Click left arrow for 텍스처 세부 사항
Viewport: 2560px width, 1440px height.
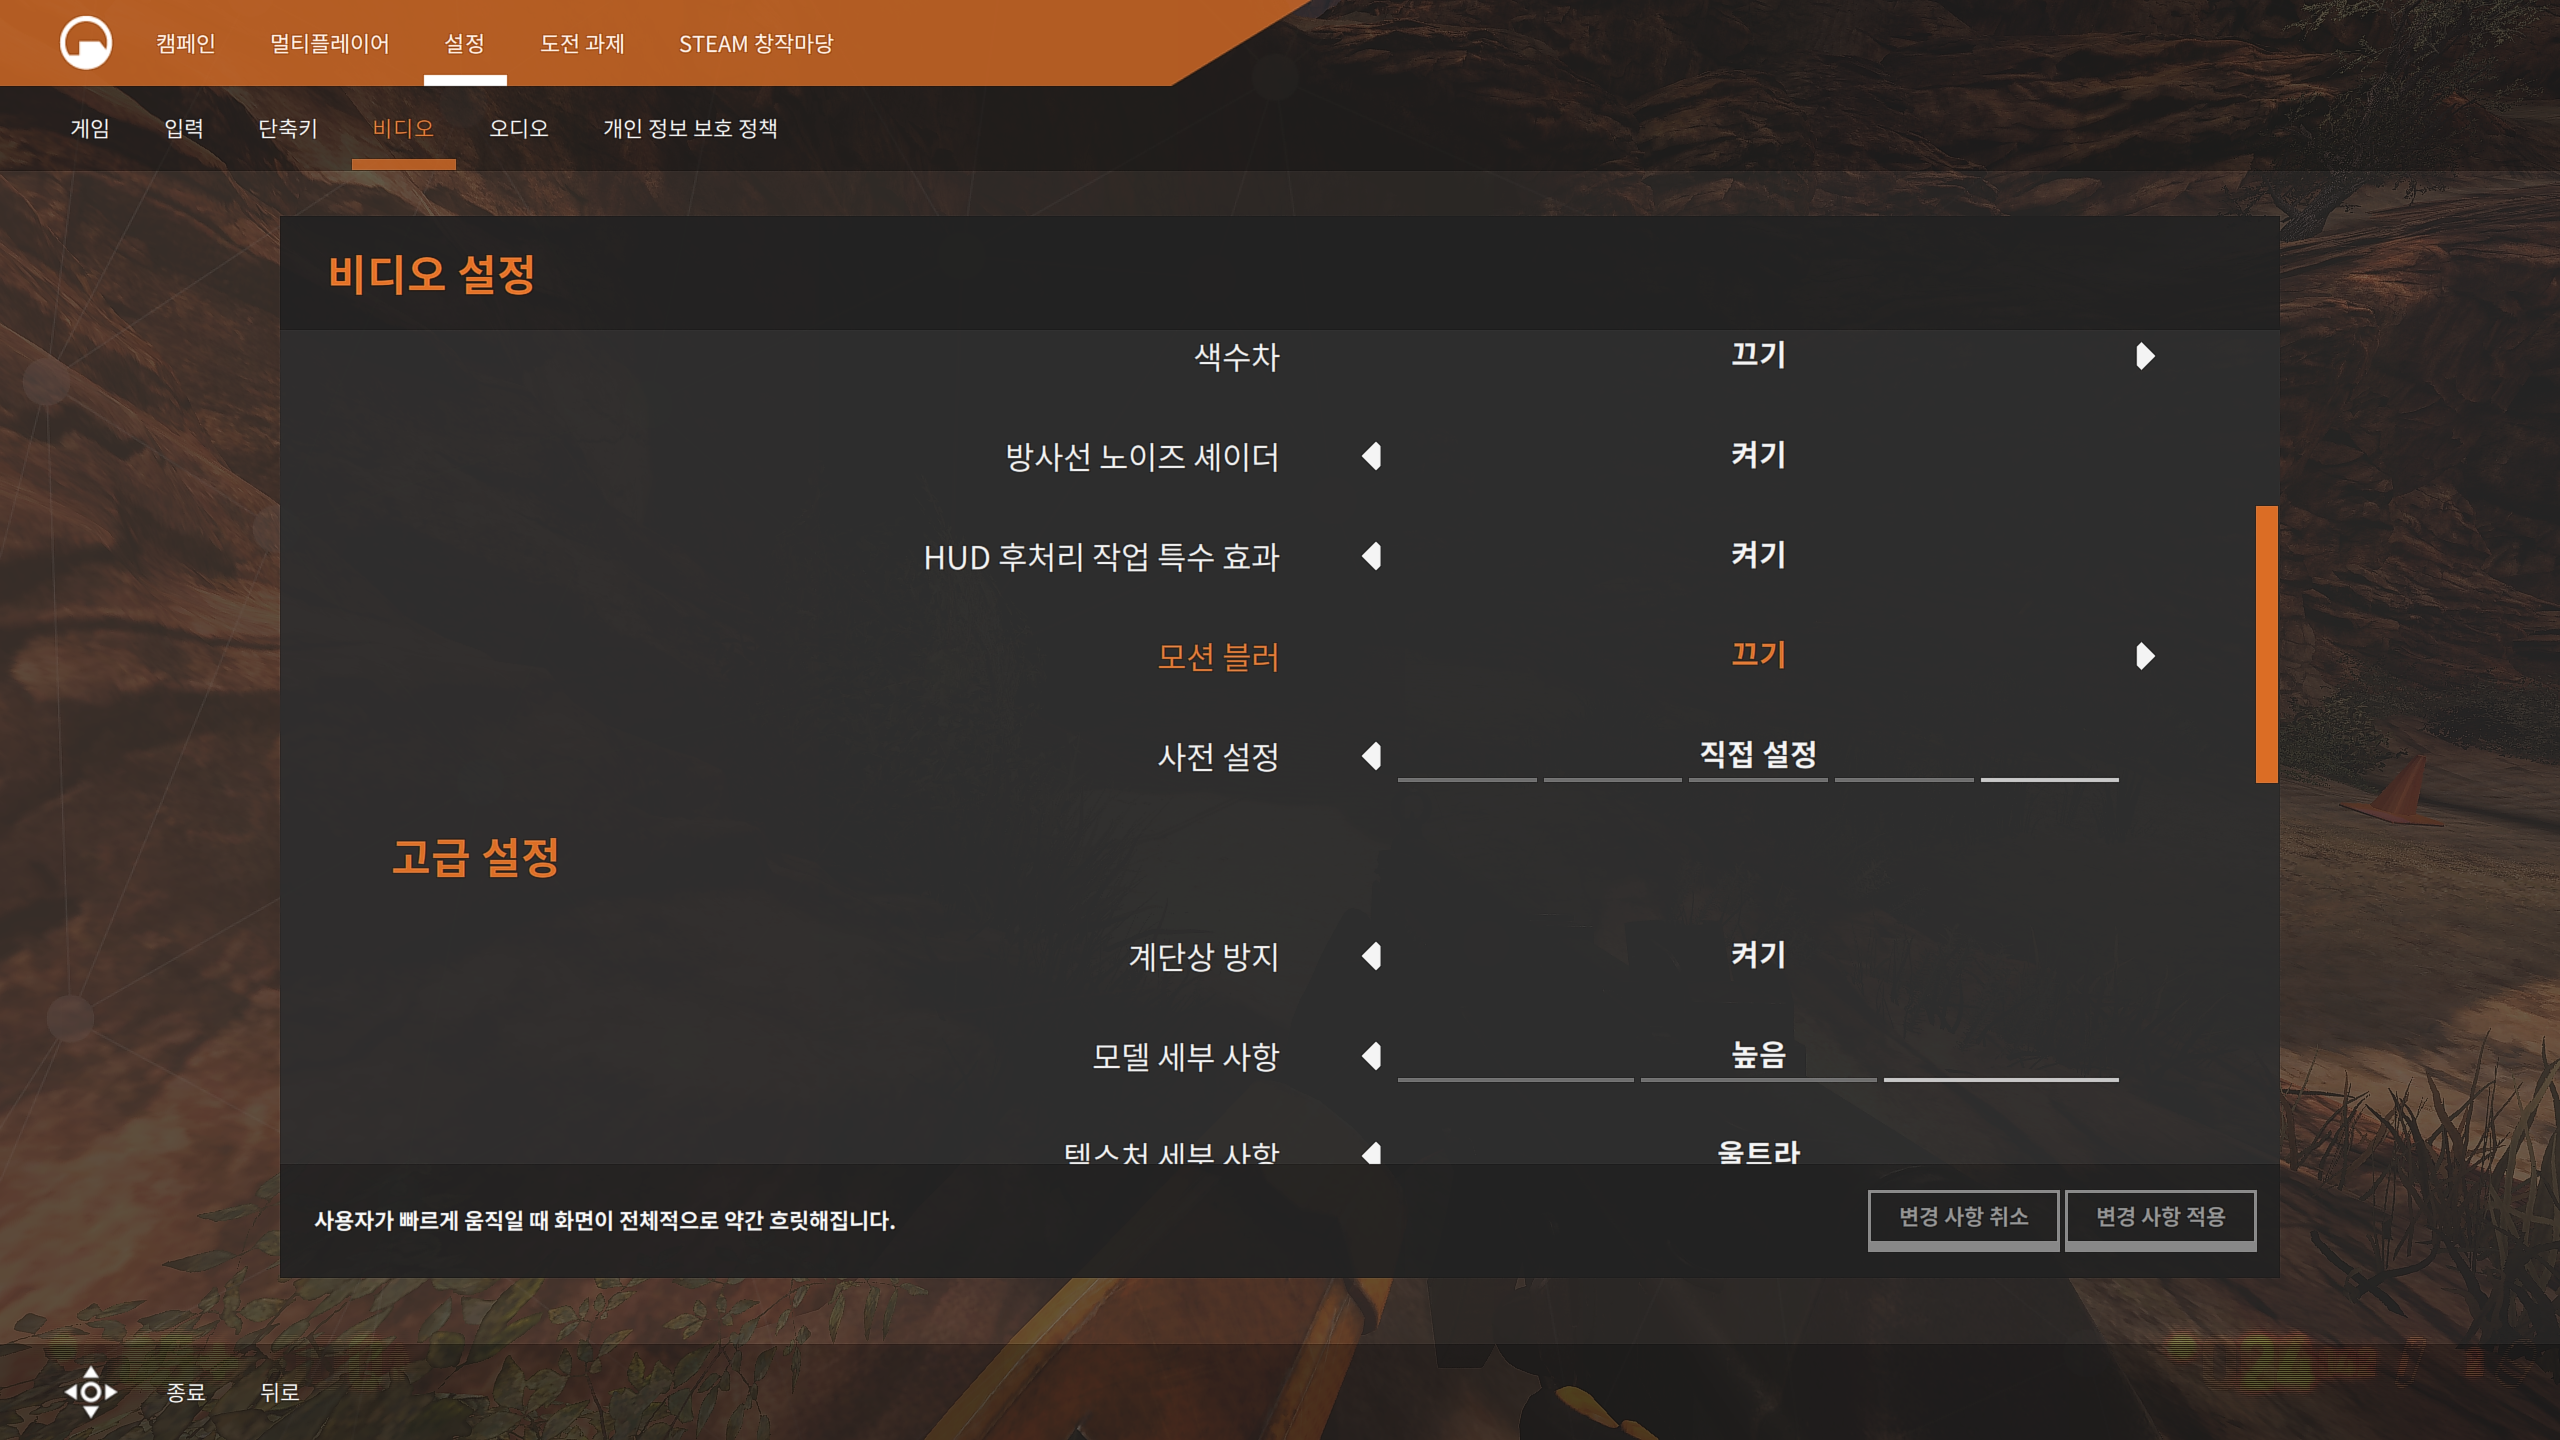click(x=1372, y=1153)
